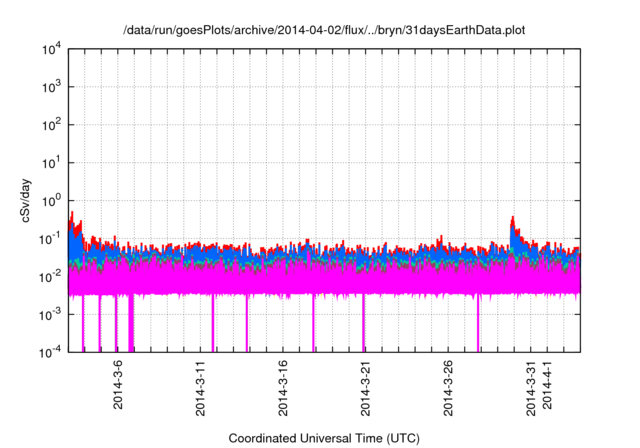Click the 2014-3-11 date tick label

click(200, 388)
